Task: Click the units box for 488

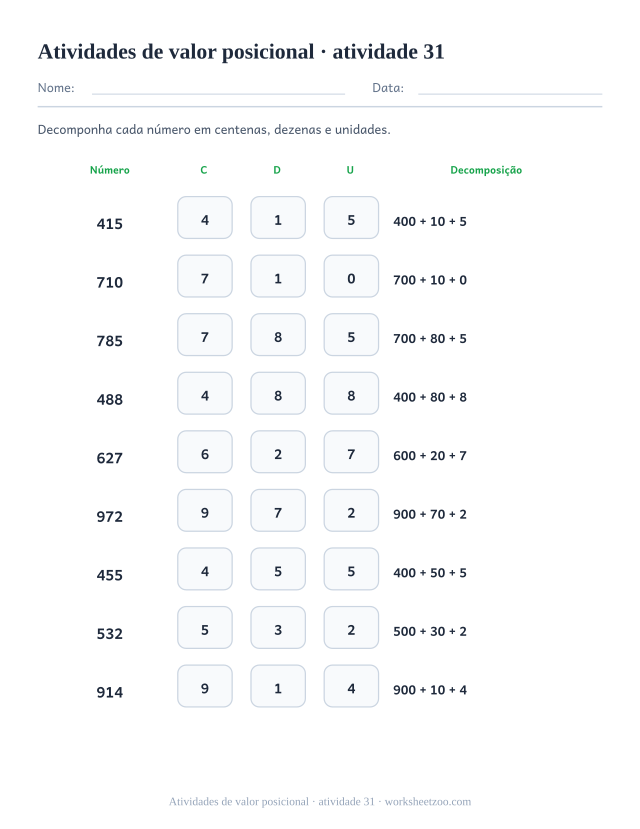Action: pyautogui.click(x=351, y=393)
